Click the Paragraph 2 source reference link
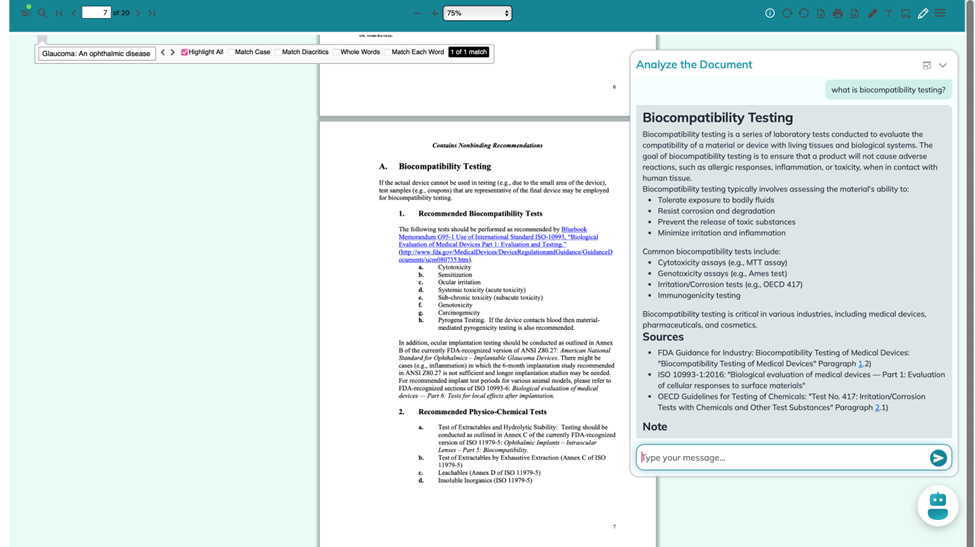This screenshot has width=975, height=547. click(x=877, y=408)
